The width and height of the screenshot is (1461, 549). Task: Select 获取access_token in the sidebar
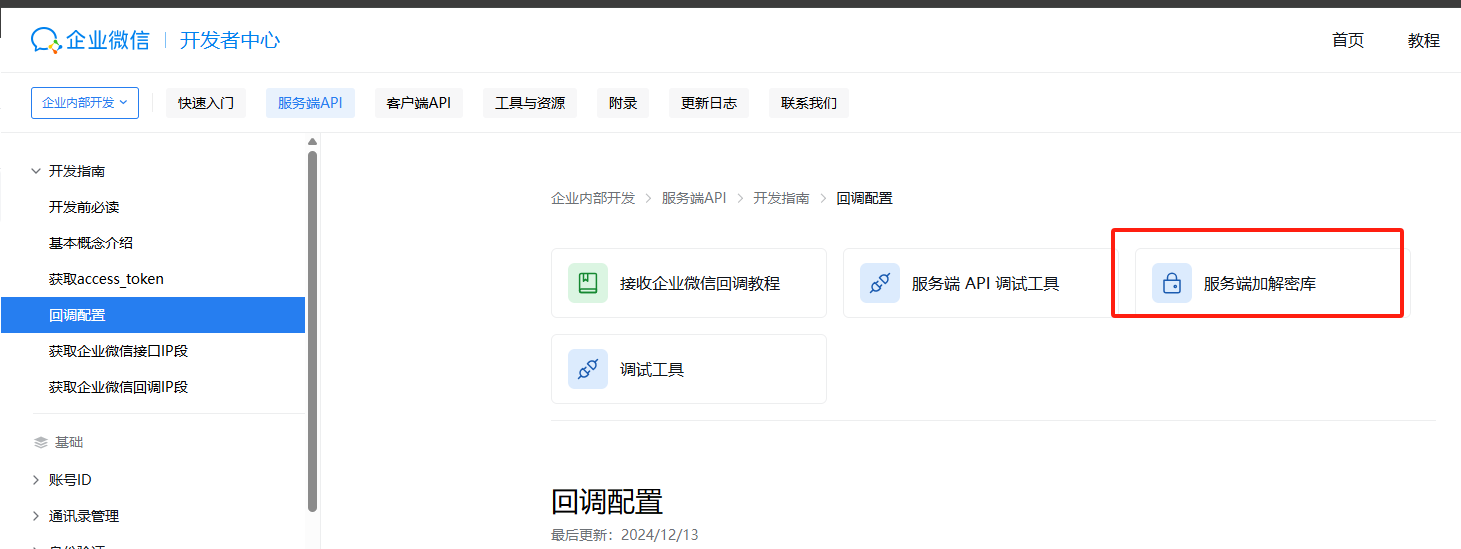click(106, 279)
